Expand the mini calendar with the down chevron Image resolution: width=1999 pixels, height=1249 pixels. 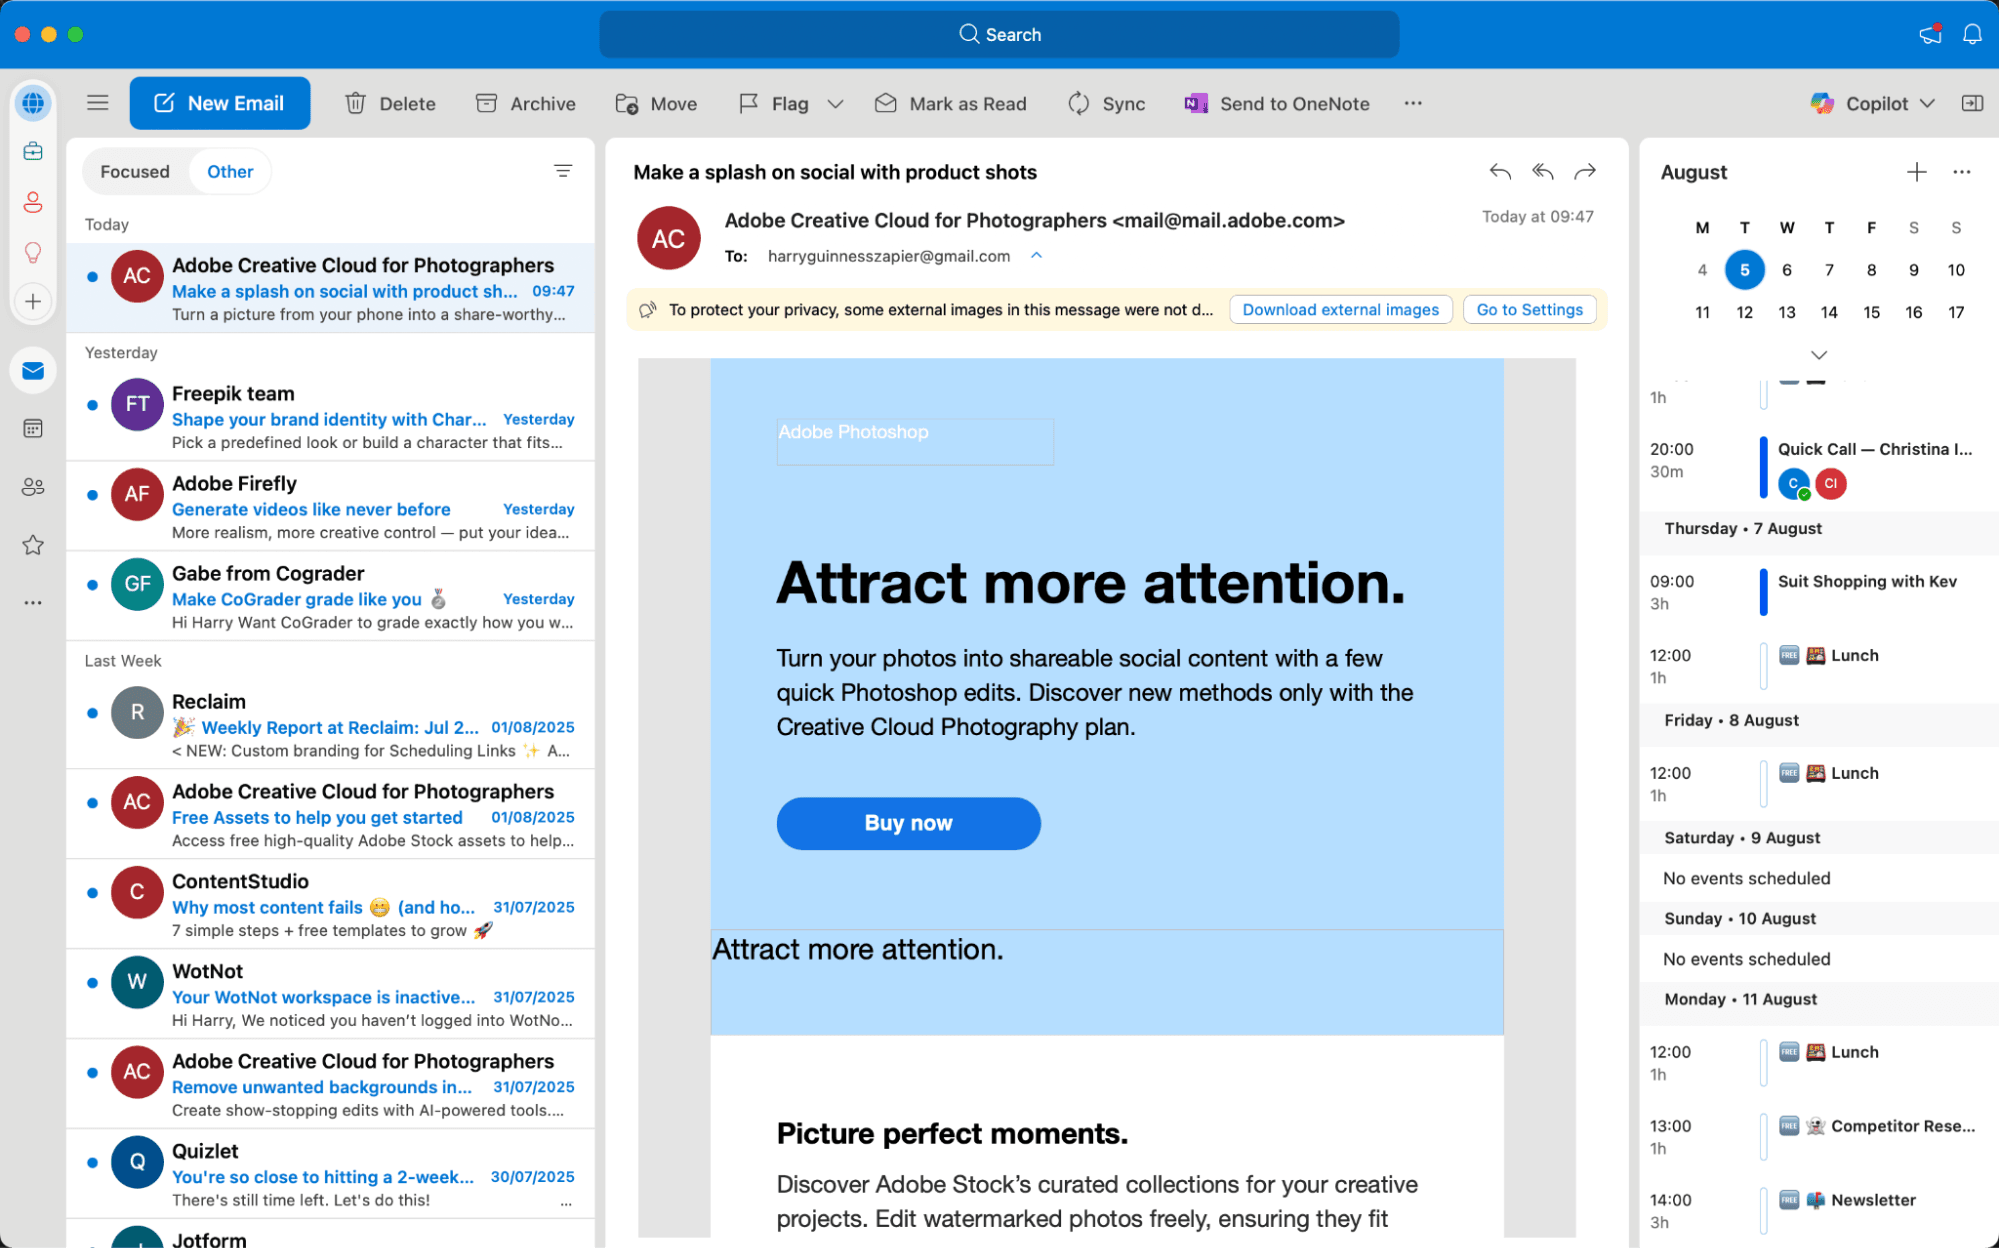(x=1818, y=355)
